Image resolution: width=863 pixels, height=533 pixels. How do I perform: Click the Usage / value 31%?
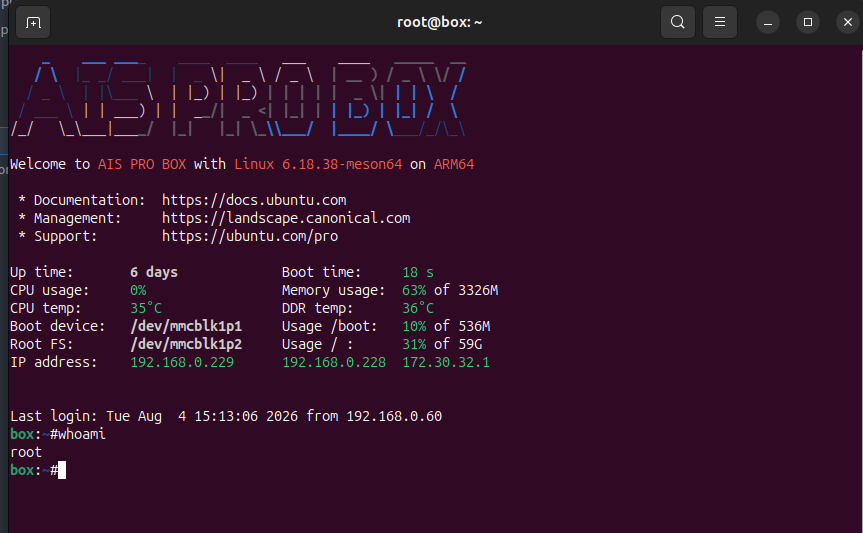(414, 344)
